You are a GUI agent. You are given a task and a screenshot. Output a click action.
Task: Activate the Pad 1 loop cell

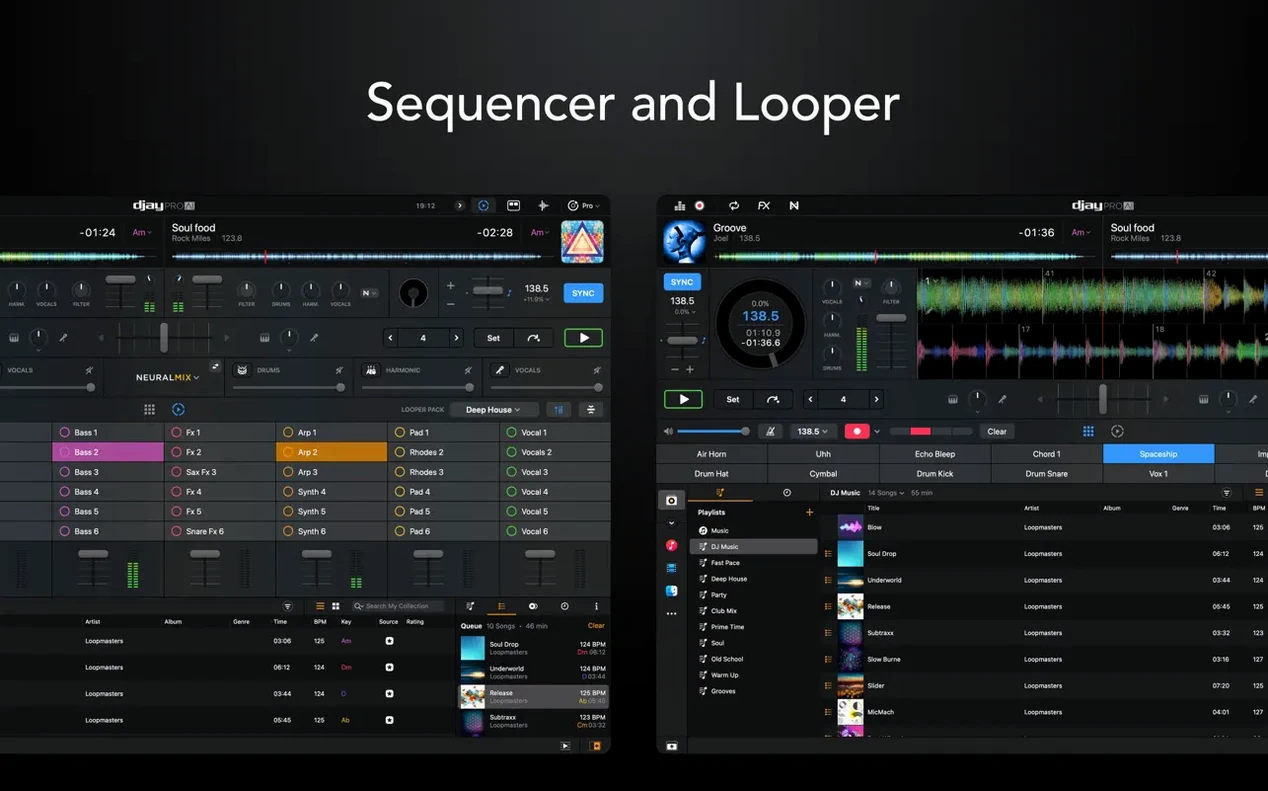coord(443,432)
